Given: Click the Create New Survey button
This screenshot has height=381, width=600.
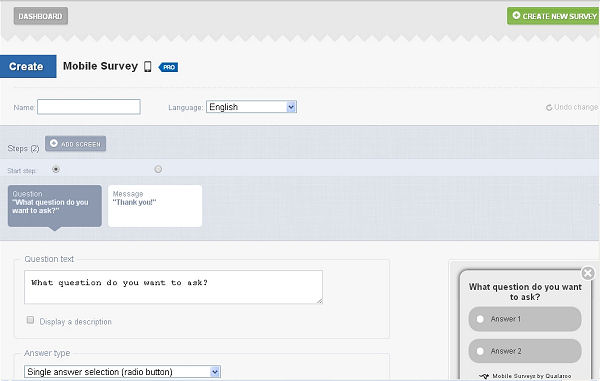Looking at the screenshot, I should click(553, 16).
